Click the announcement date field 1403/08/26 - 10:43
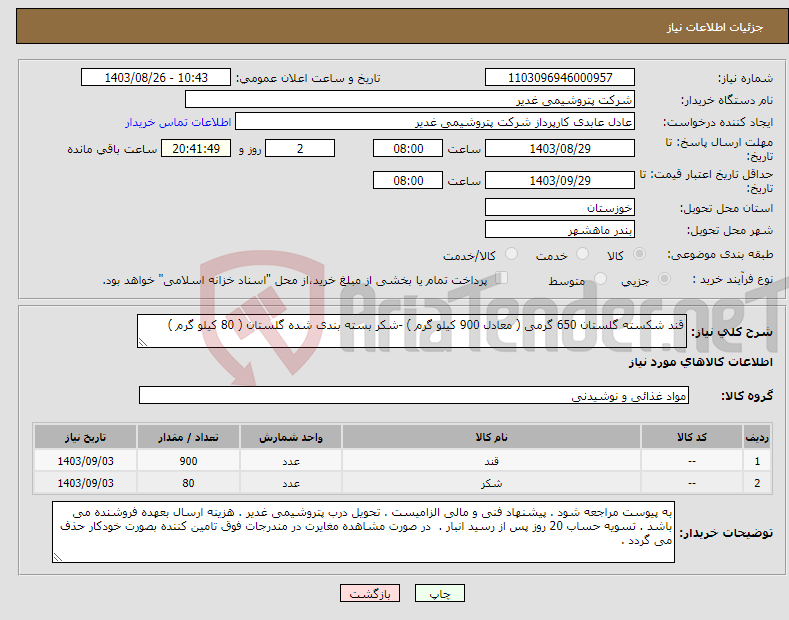This screenshot has width=789, height=620. coord(156,78)
